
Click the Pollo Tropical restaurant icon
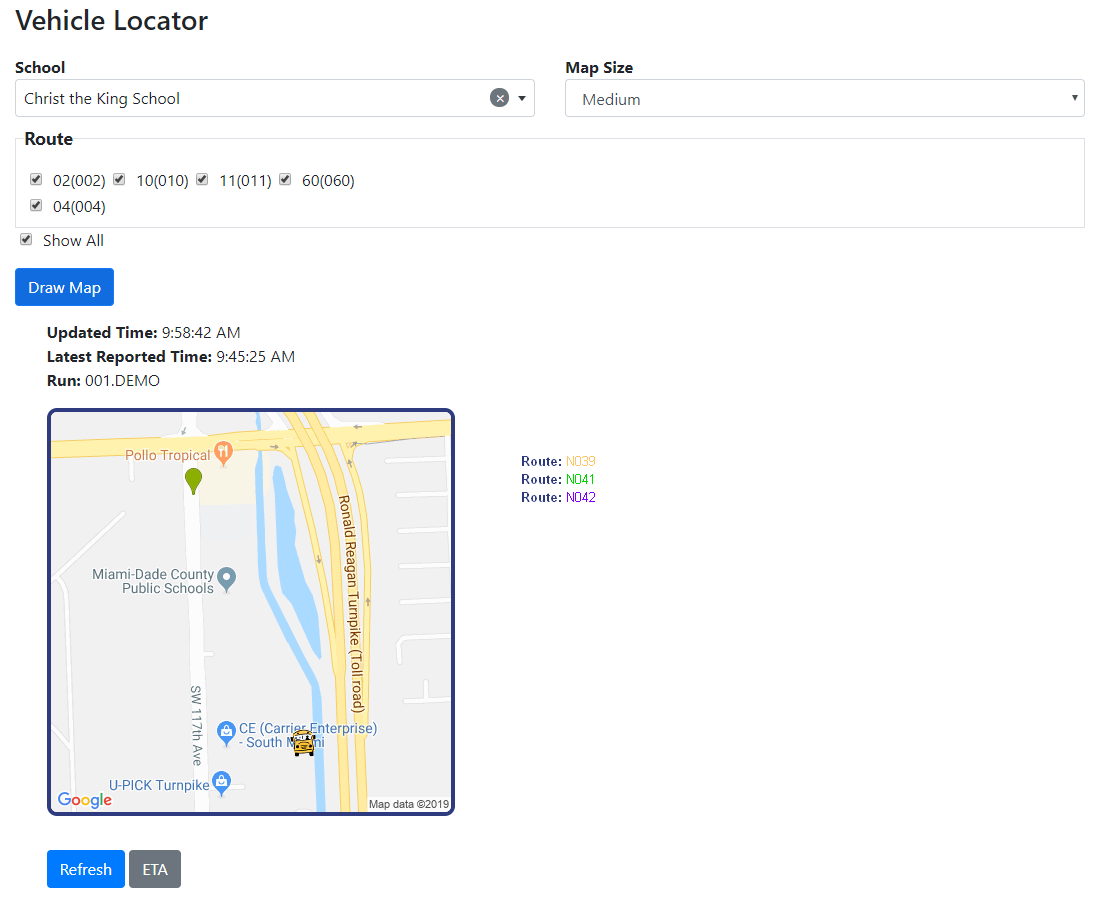(x=223, y=452)
